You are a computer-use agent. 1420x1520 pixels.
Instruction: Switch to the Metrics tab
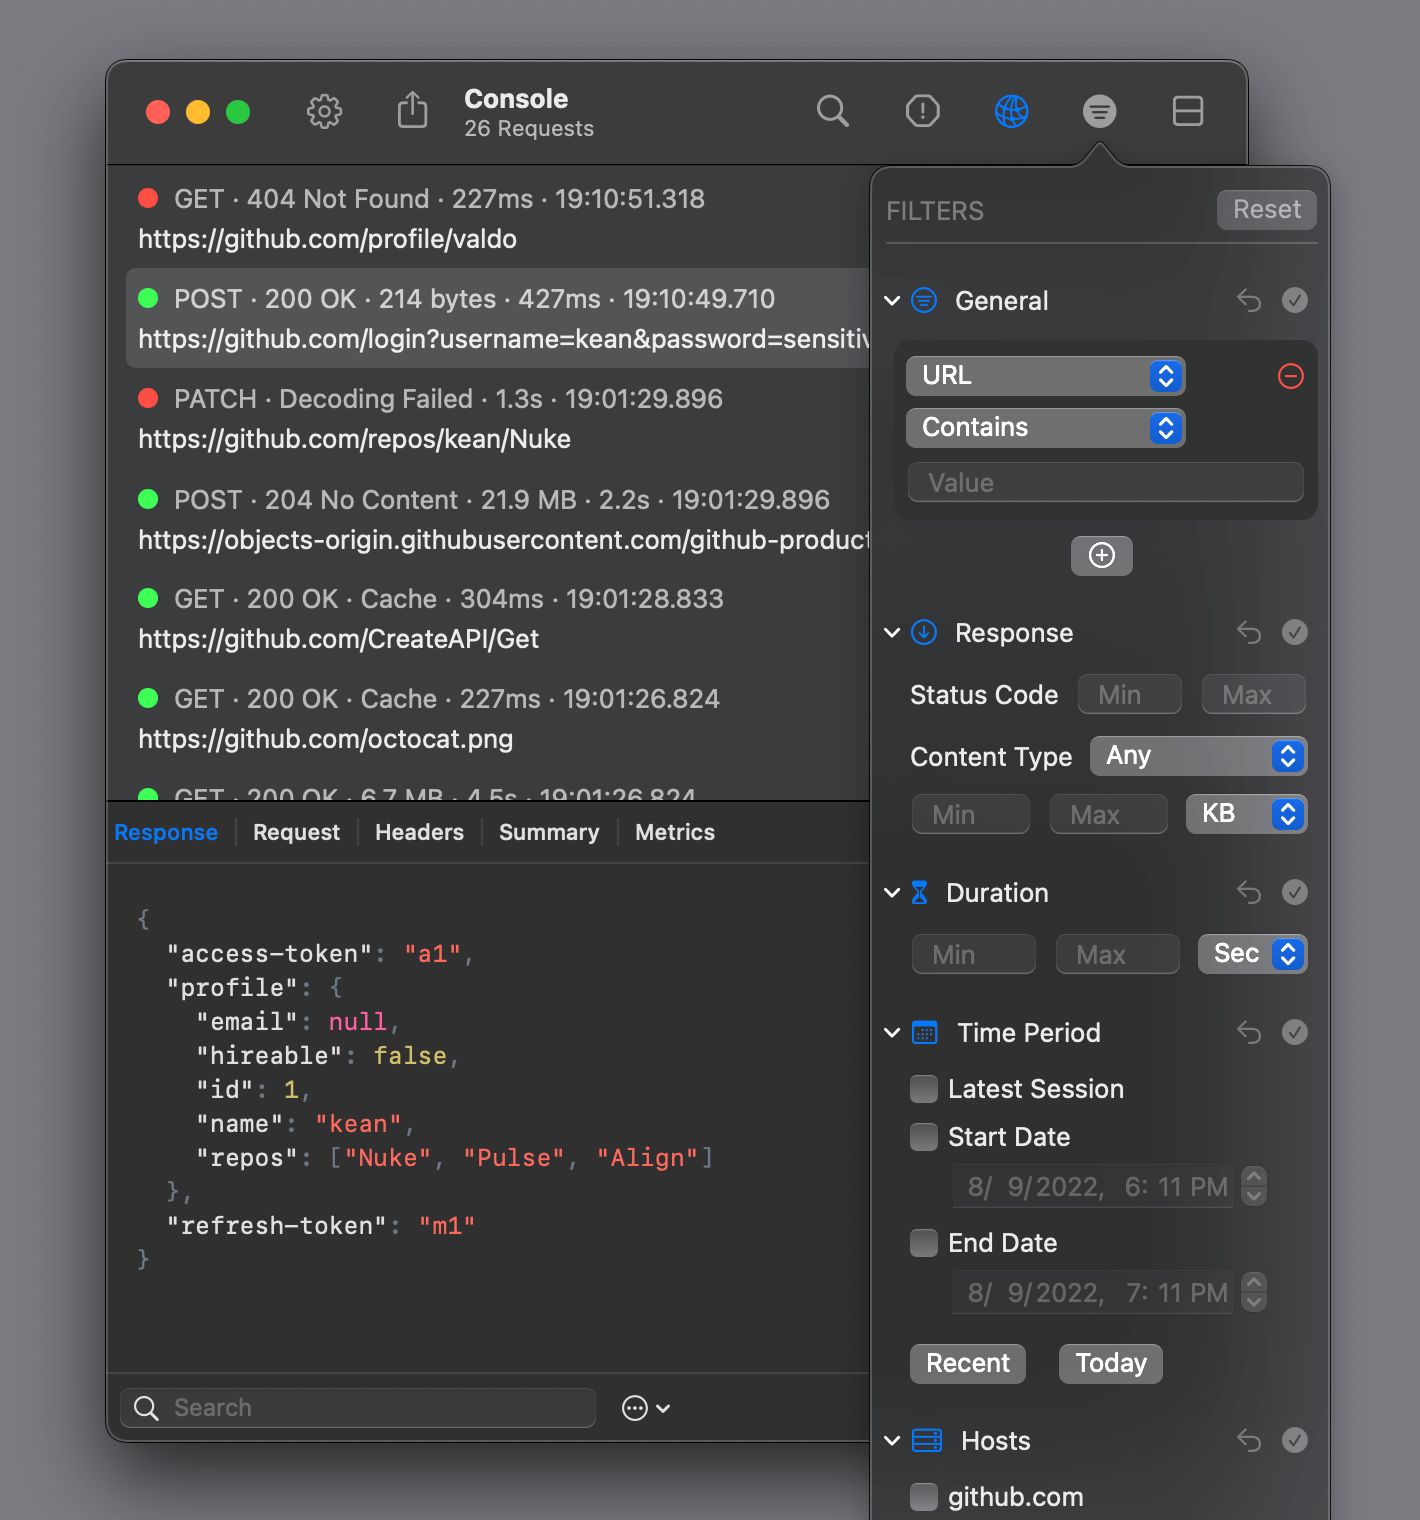[x=675, y=832]
